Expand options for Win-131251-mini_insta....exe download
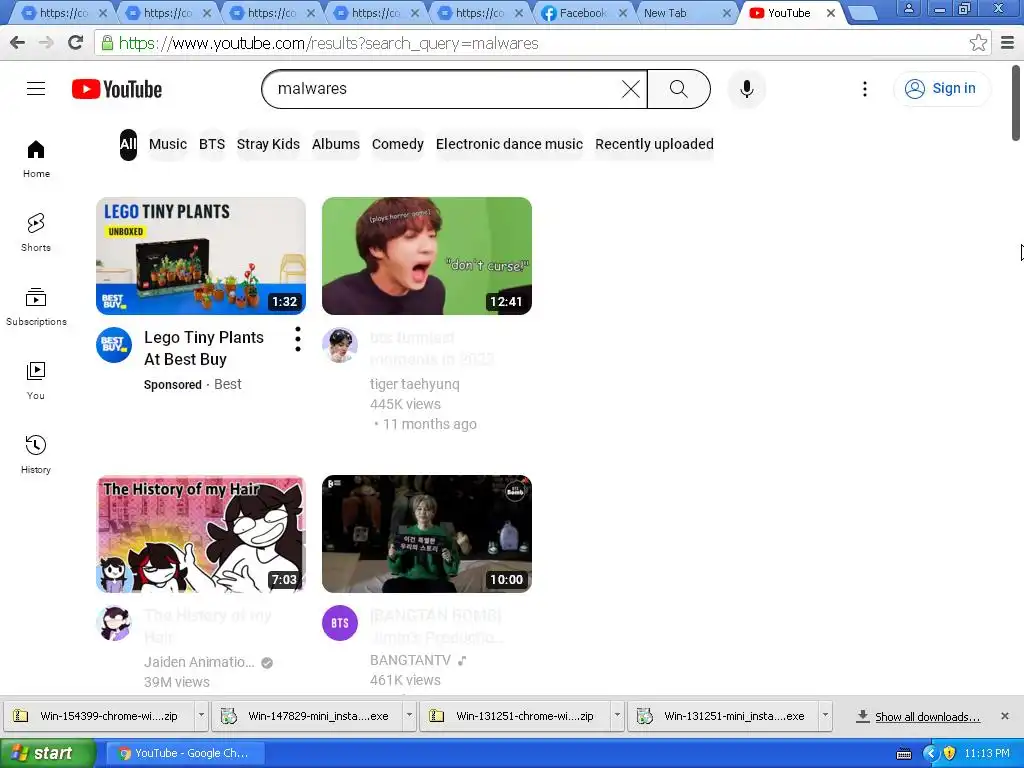Viewport: 1024px width, 768px height. (x=825, y=716)
